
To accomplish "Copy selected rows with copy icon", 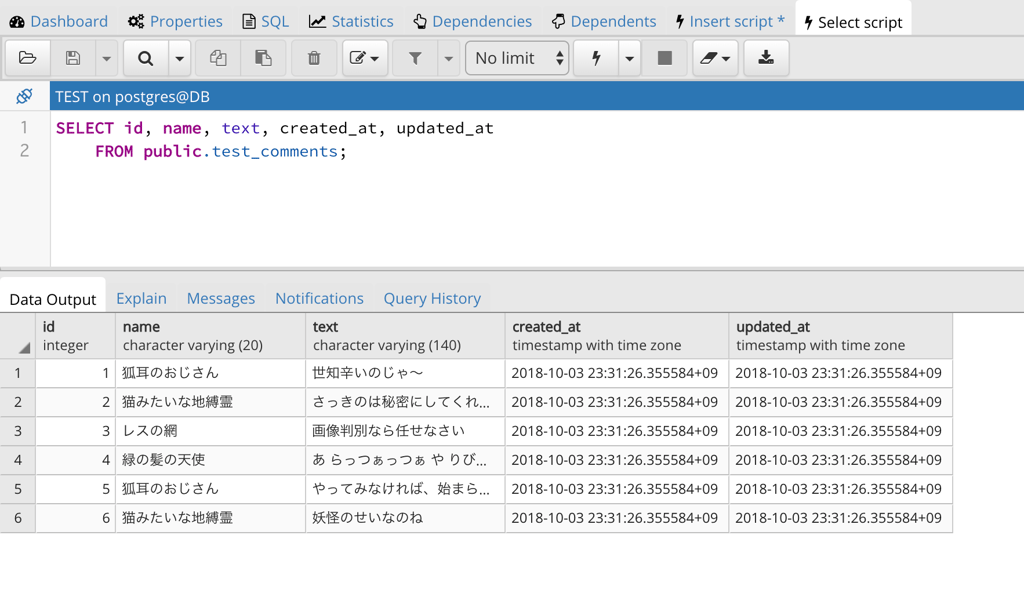I will pyautogui.click(x=218, y=58).
